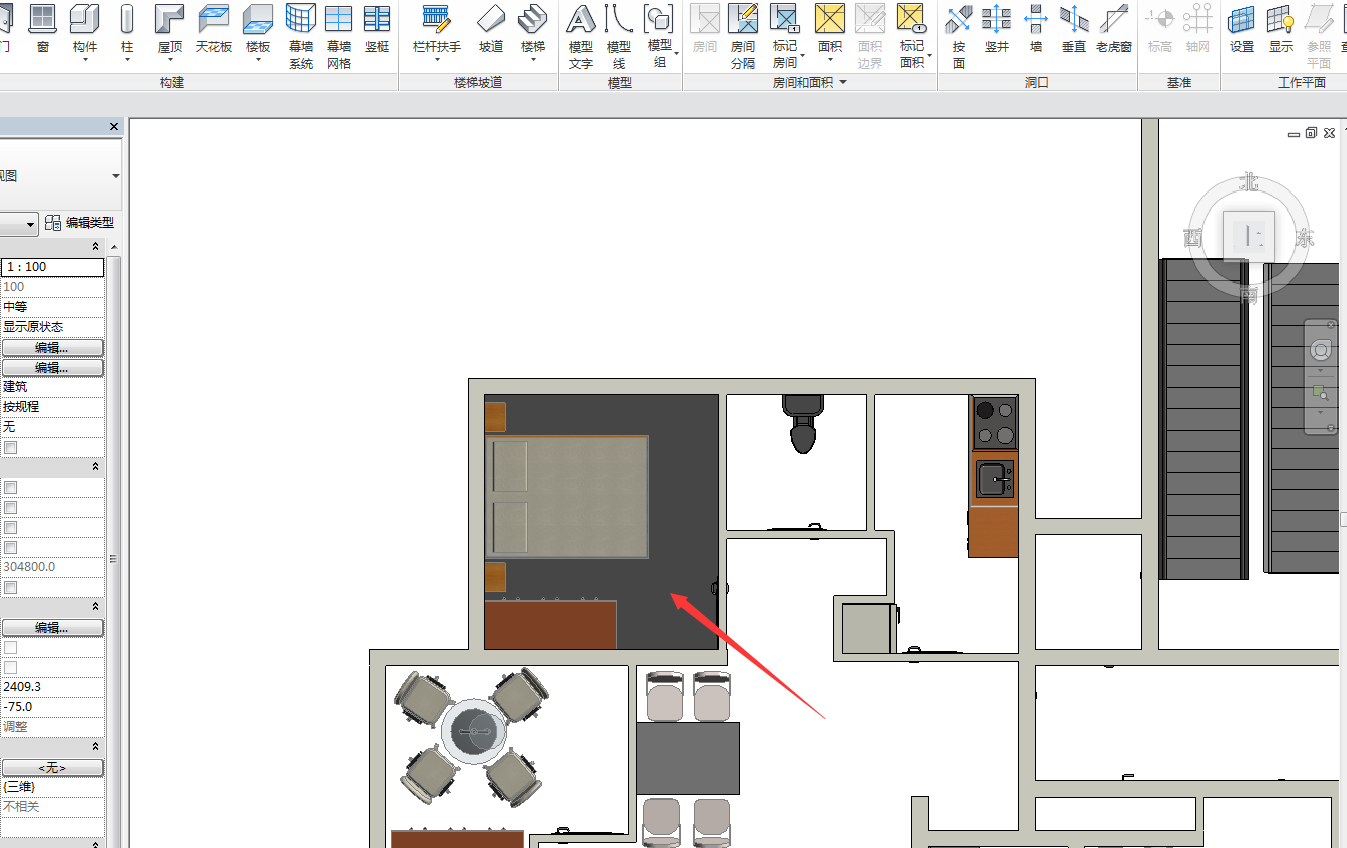The image size is (1347, 848).
Task: Toggle the checkbox beside 304800.0 value
Action: coord(10,587)
